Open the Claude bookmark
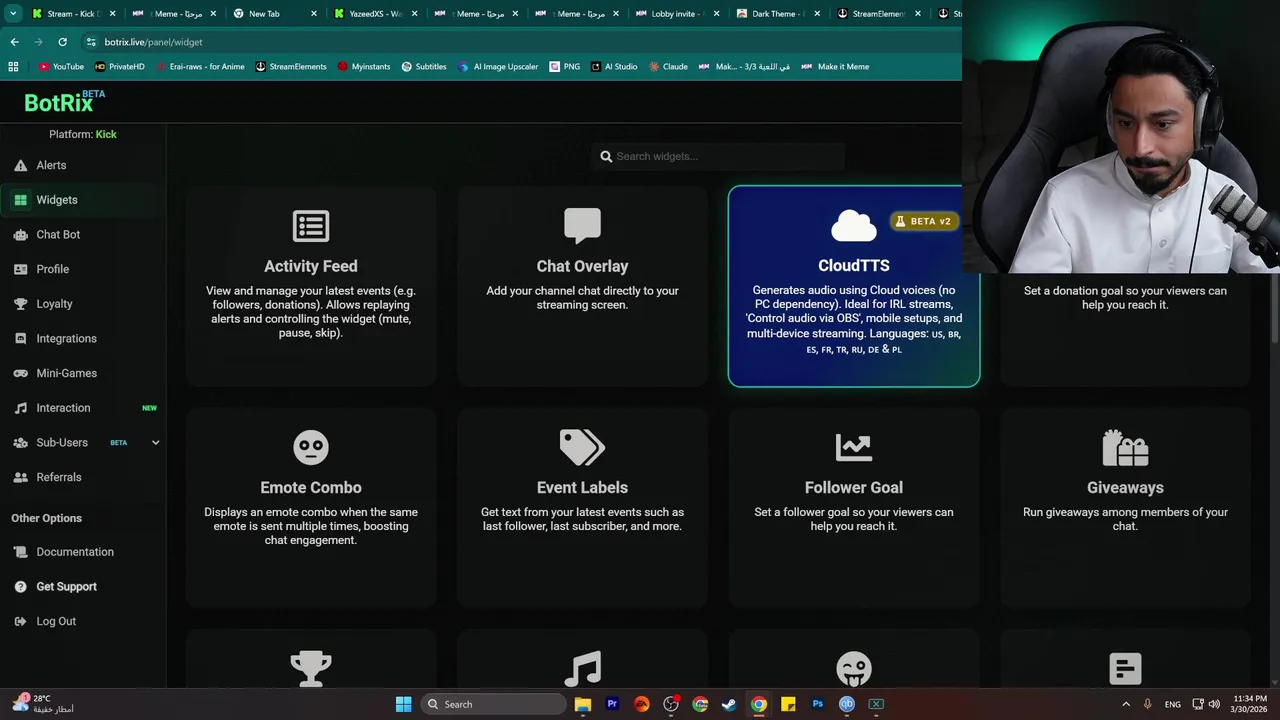 pos(668,67)
